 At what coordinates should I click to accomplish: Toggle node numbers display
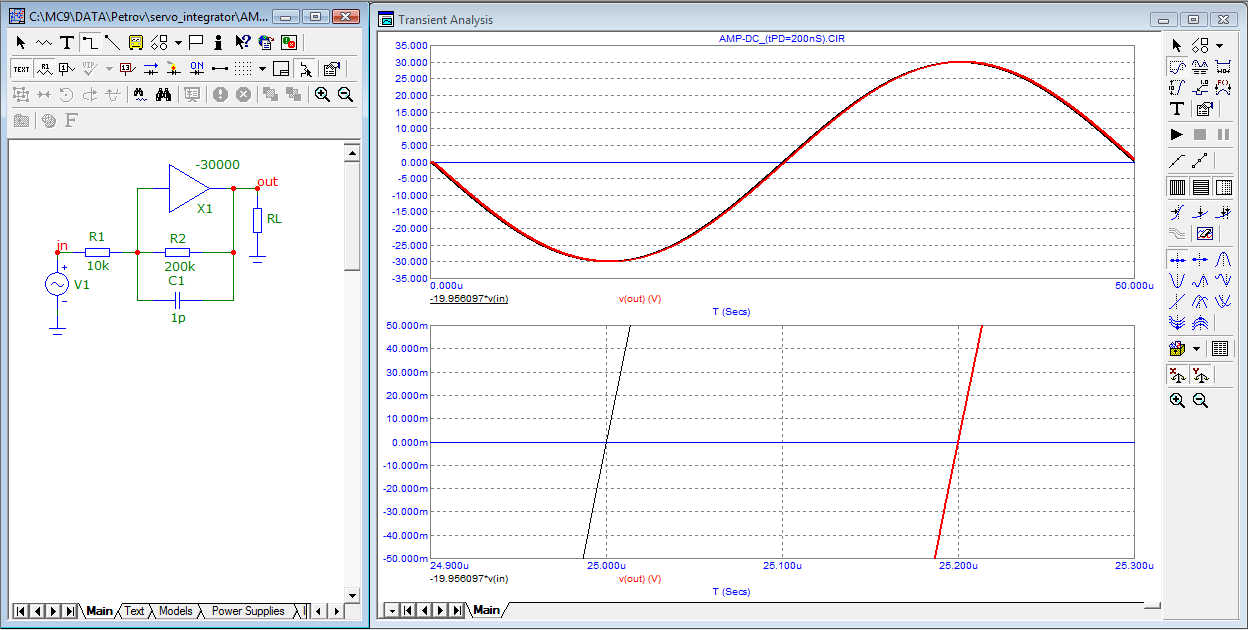point(67,68)
